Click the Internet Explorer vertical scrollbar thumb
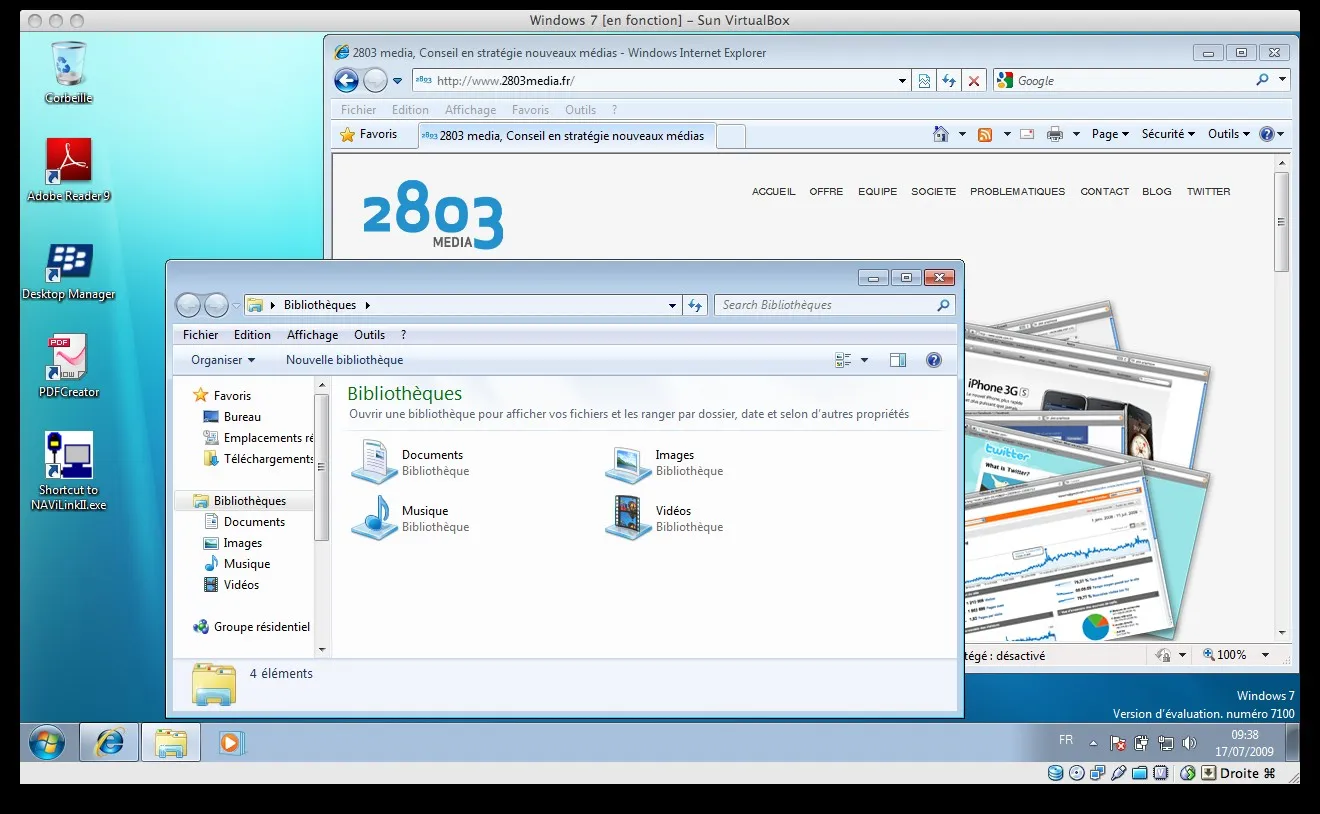The height and width of the screenshot is (814, 1320). tap(1281, 221)
